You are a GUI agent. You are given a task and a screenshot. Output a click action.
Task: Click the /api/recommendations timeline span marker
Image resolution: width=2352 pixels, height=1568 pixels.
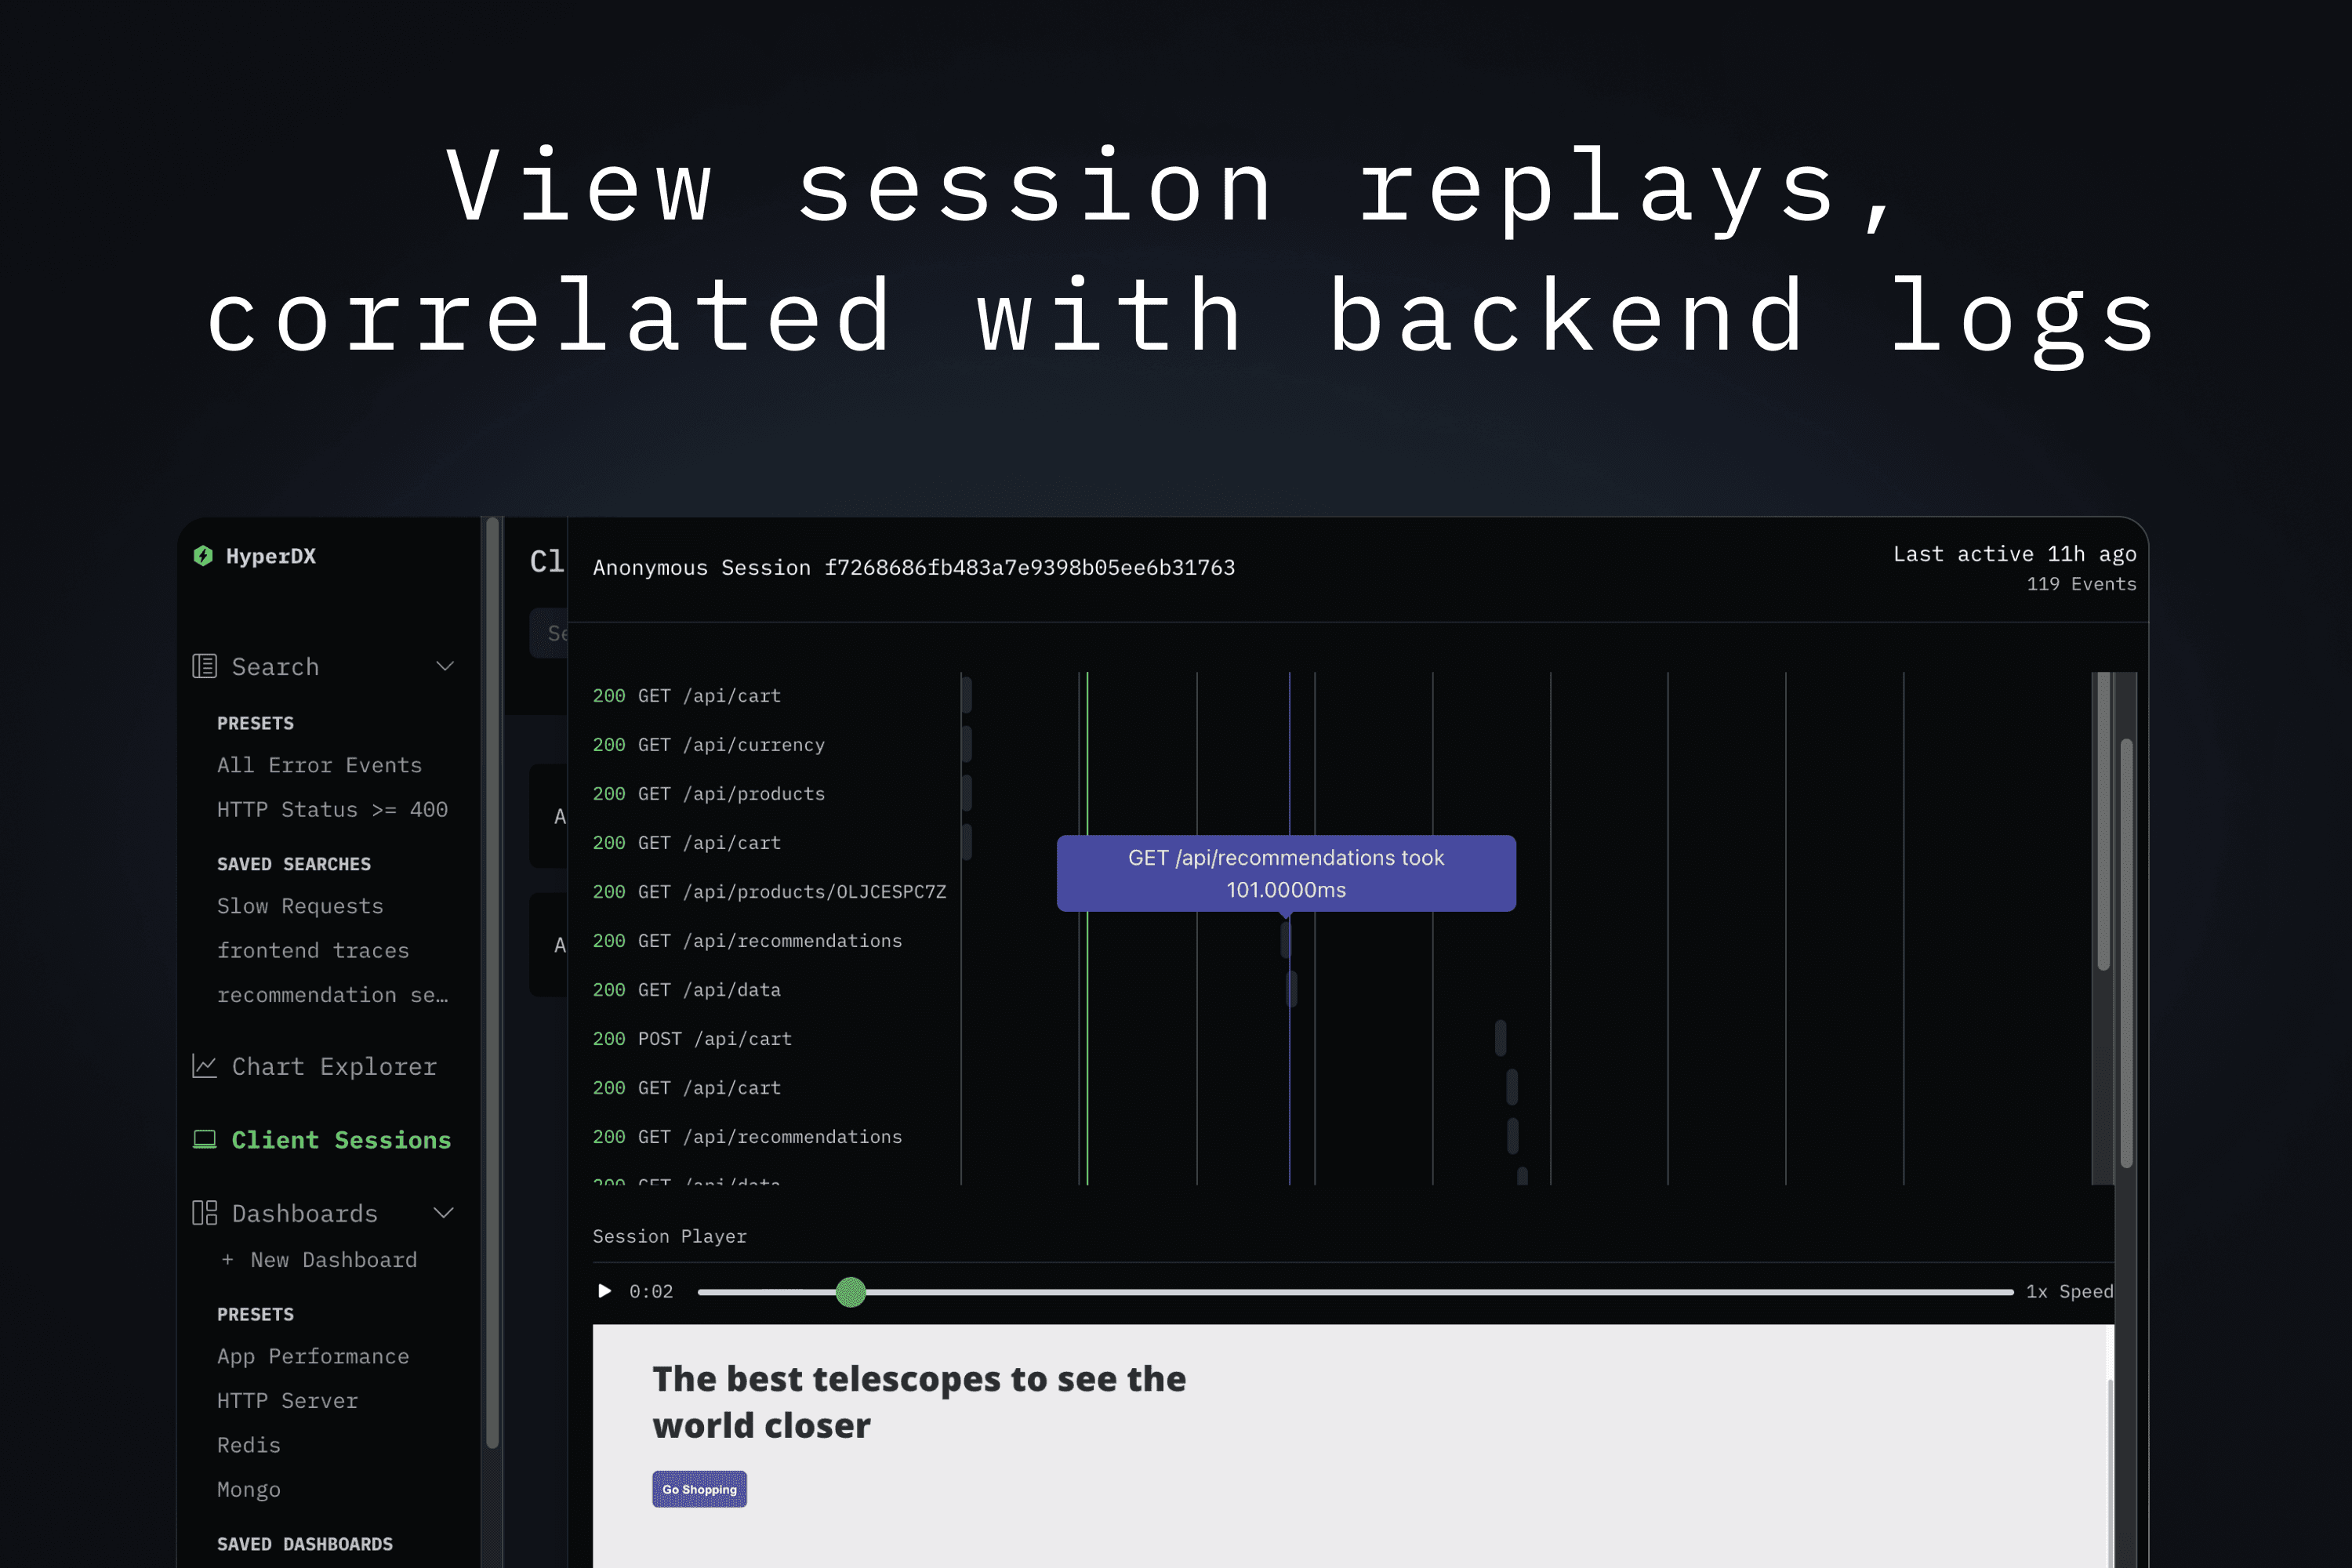[x=1286, y=940]
